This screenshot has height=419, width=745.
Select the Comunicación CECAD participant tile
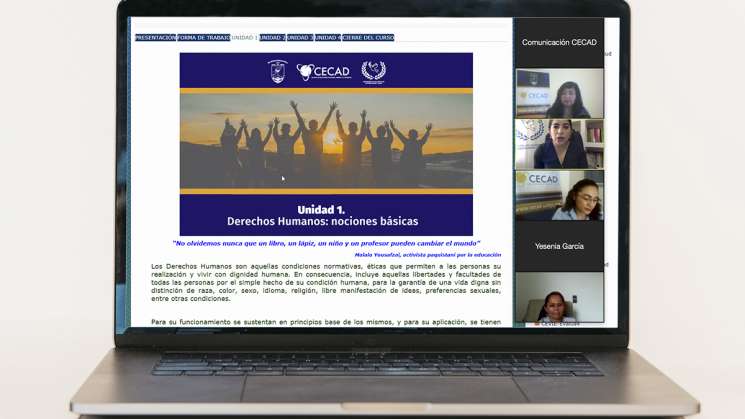tap(559, 42)
